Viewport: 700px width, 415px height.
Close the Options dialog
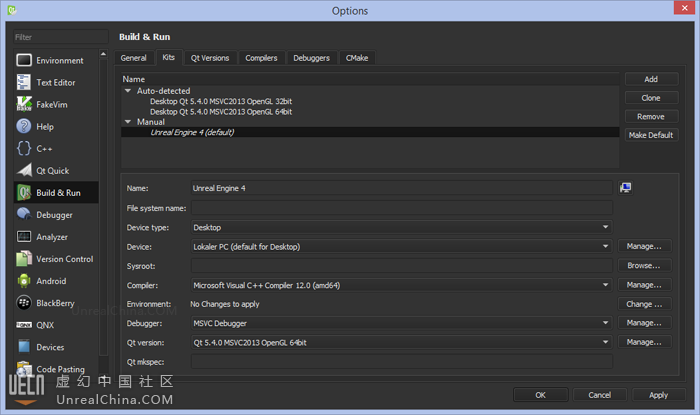[x=685, y=8]
